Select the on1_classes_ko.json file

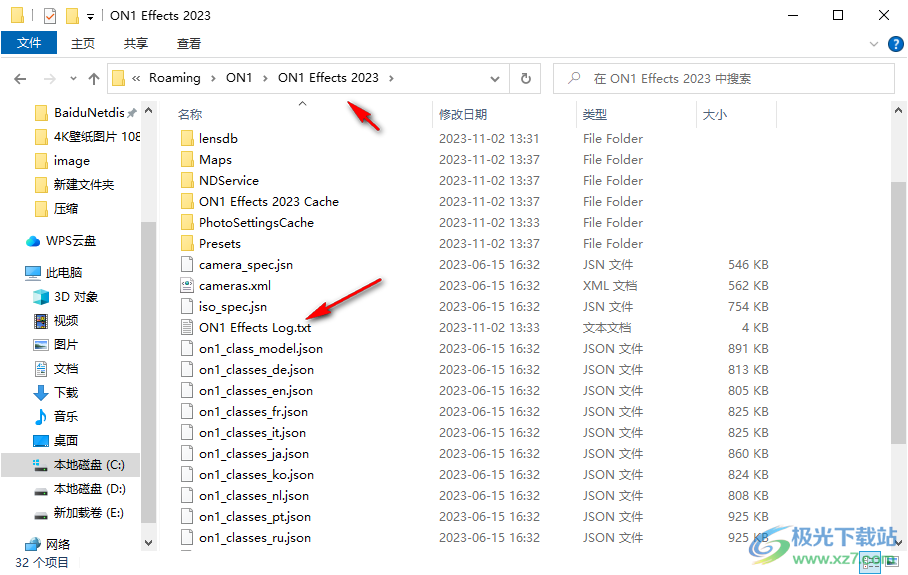point(256,474)
